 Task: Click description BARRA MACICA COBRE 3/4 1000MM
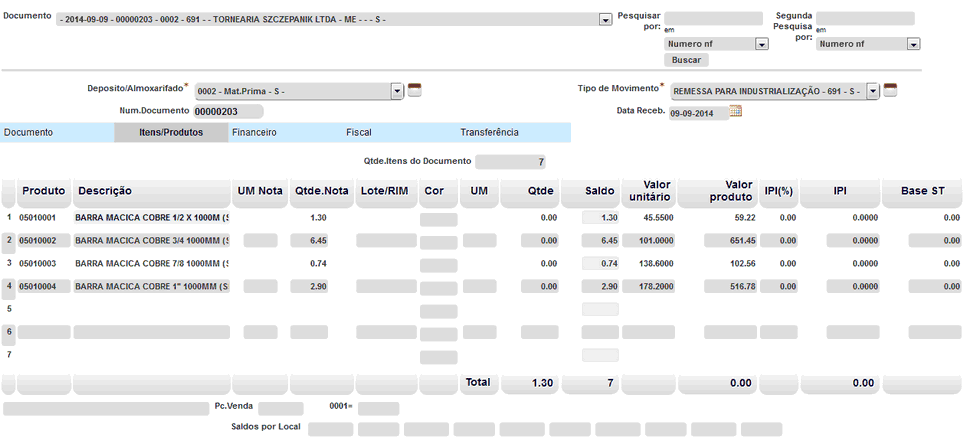click(x=152, y=240)
